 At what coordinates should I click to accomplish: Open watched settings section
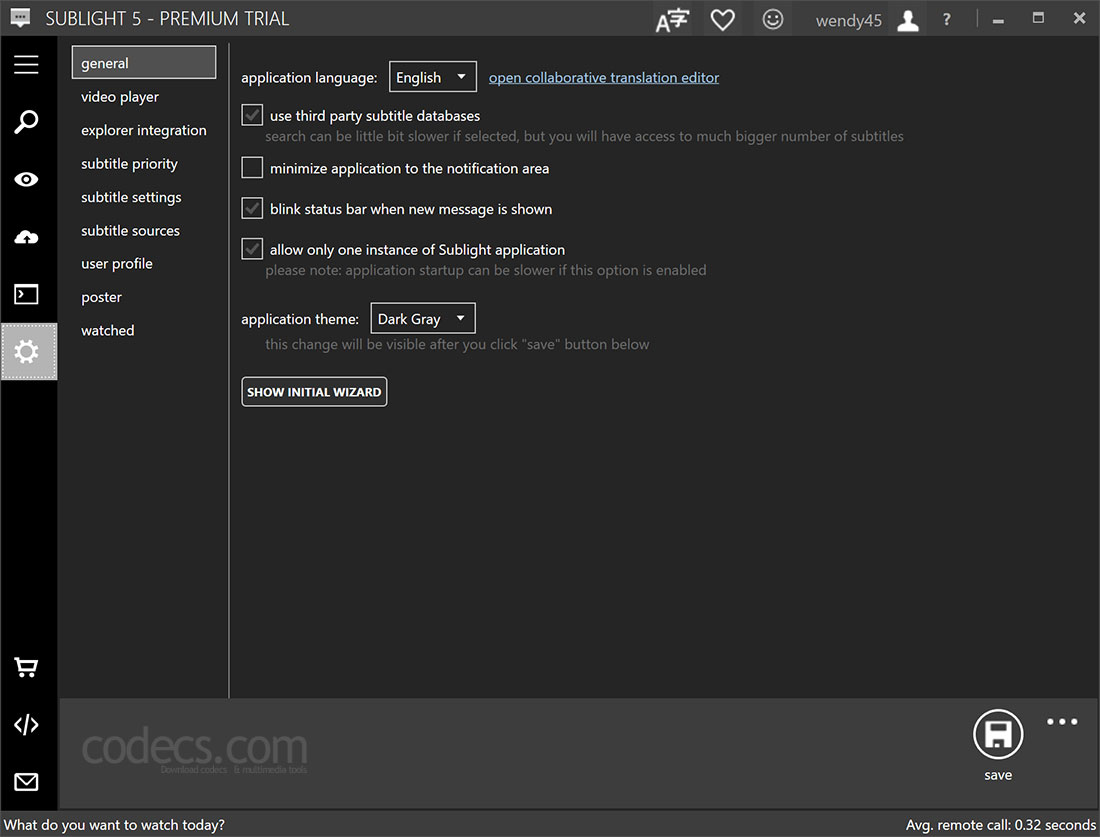(107, 330)
